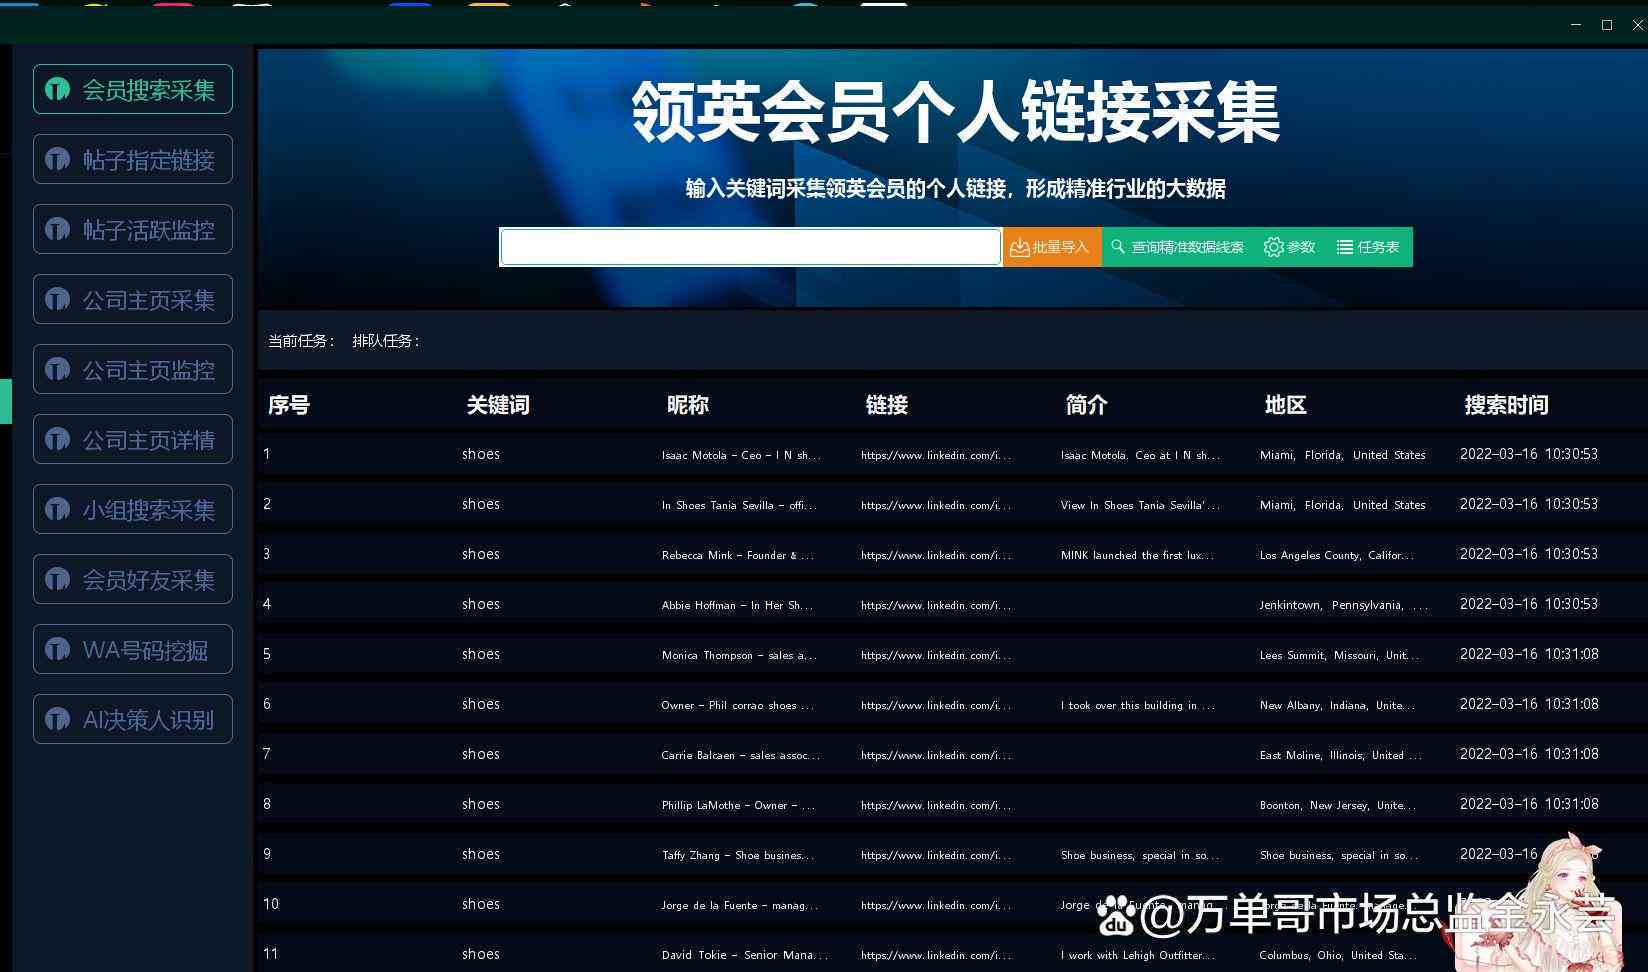Click the 当前任务 status label

pos(302,341)
